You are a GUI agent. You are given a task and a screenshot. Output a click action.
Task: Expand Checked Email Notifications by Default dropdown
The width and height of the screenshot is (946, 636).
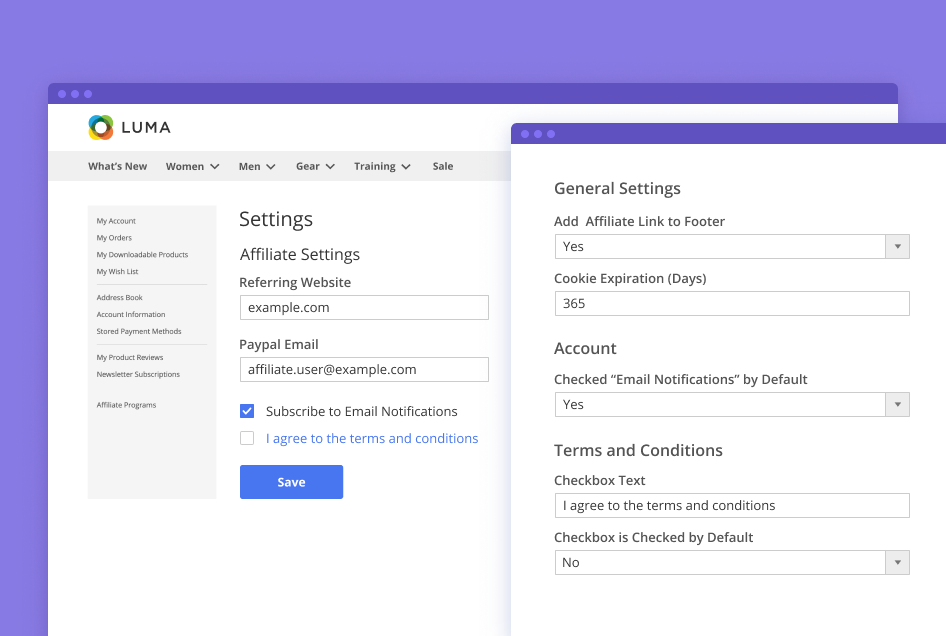(x=731, y=405)
